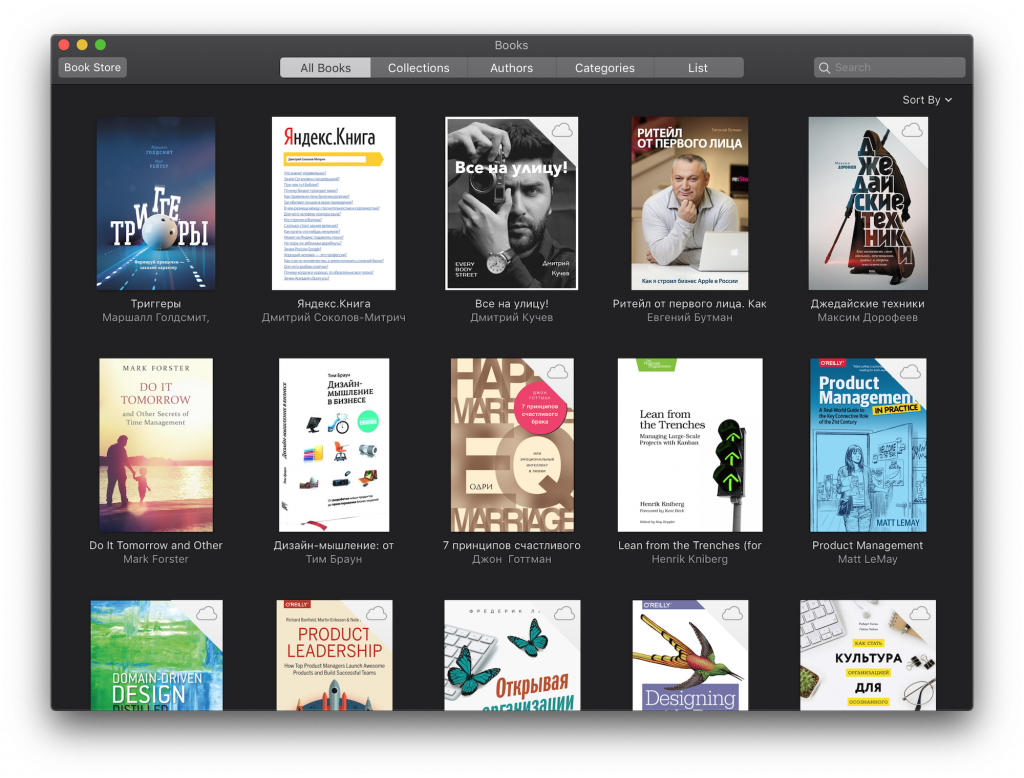The height and width of the screenshot is (778, 1024).
Task: Open Дизайн-мышление book cover
Action: [334, 445]
